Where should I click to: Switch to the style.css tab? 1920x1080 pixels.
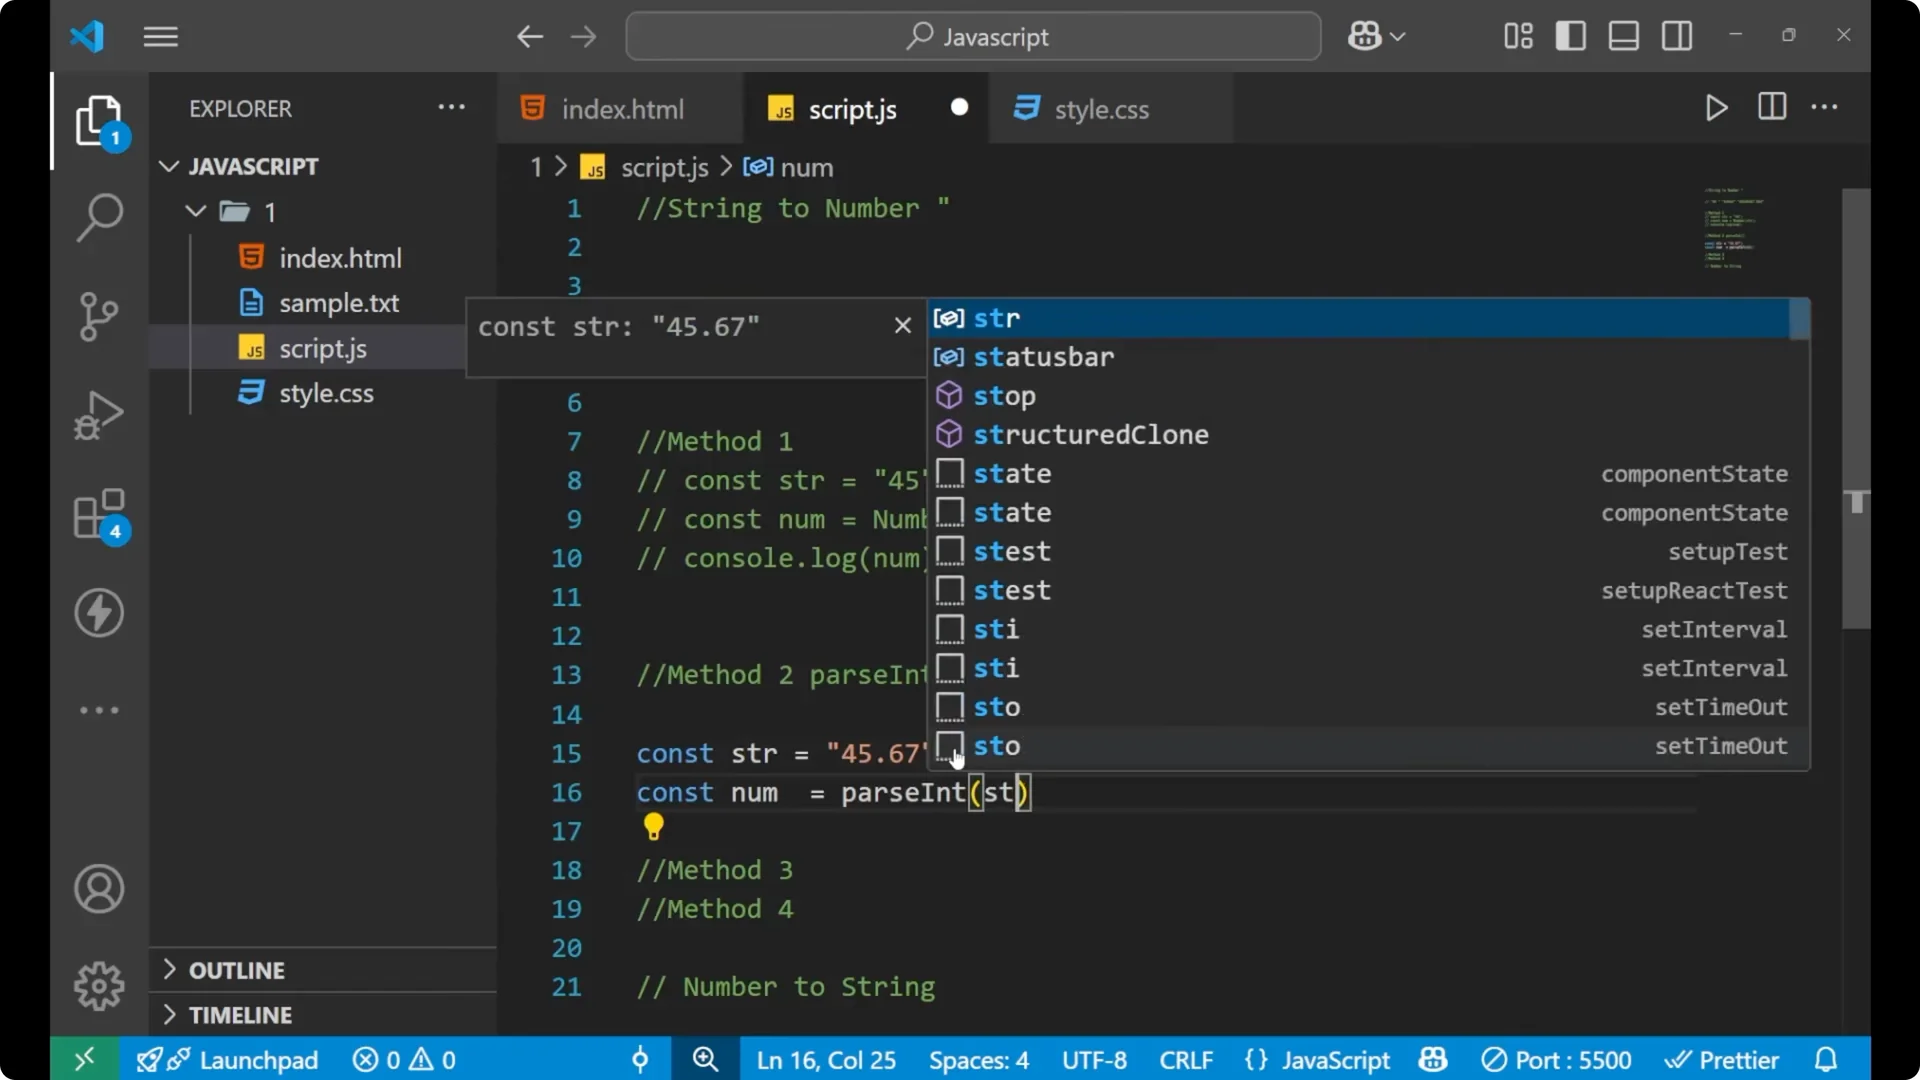[1103, 109]
